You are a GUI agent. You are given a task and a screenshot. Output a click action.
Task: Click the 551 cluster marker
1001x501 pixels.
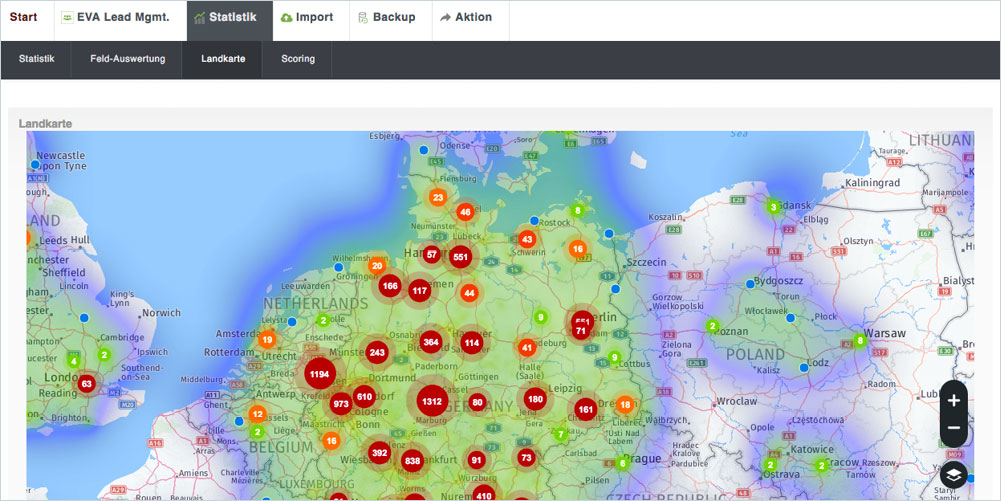tap(460, 257)
